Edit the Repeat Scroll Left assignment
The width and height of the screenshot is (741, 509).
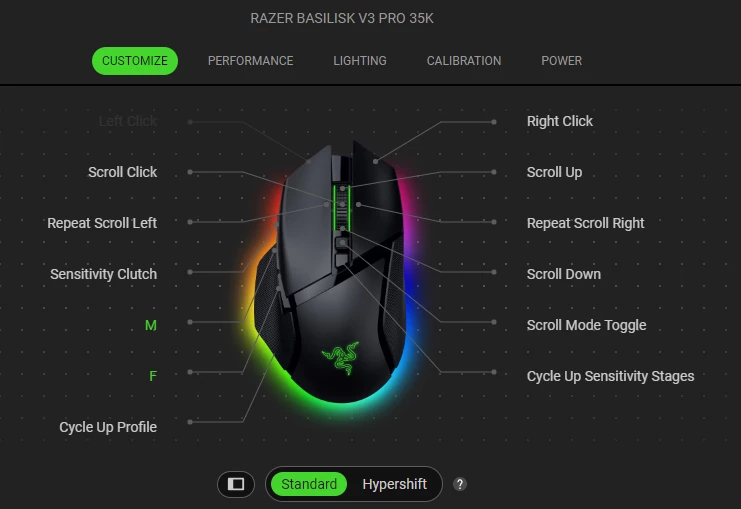(102, 223)
